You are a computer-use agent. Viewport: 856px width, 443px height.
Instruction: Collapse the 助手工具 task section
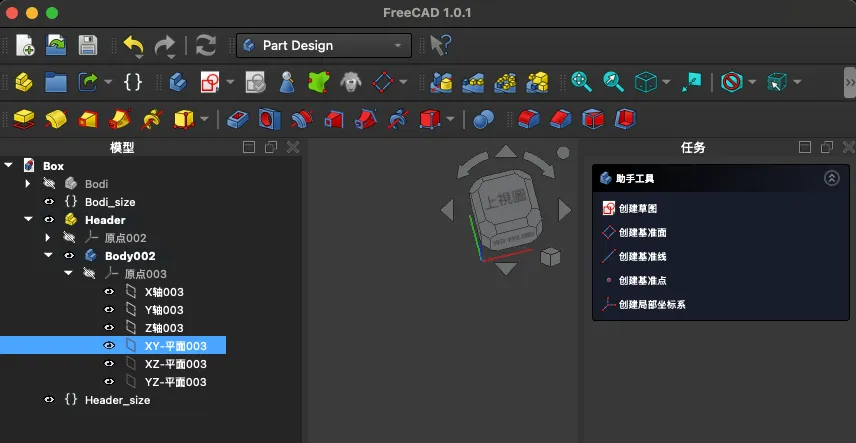[831, 178]
